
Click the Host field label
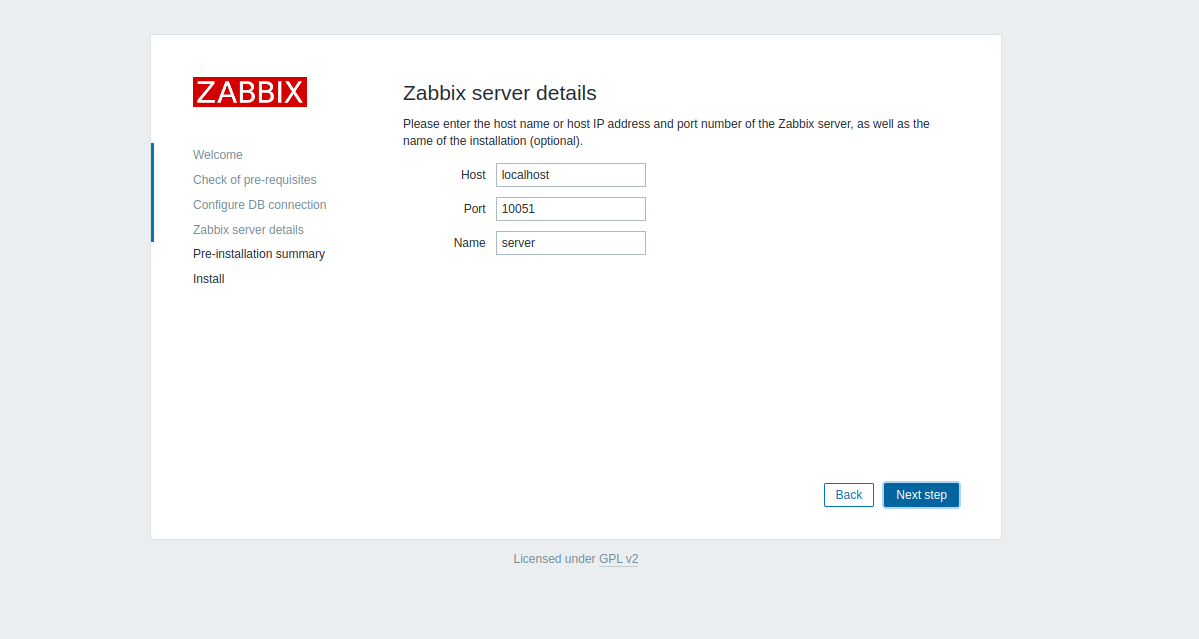click(x=473, y=175)
